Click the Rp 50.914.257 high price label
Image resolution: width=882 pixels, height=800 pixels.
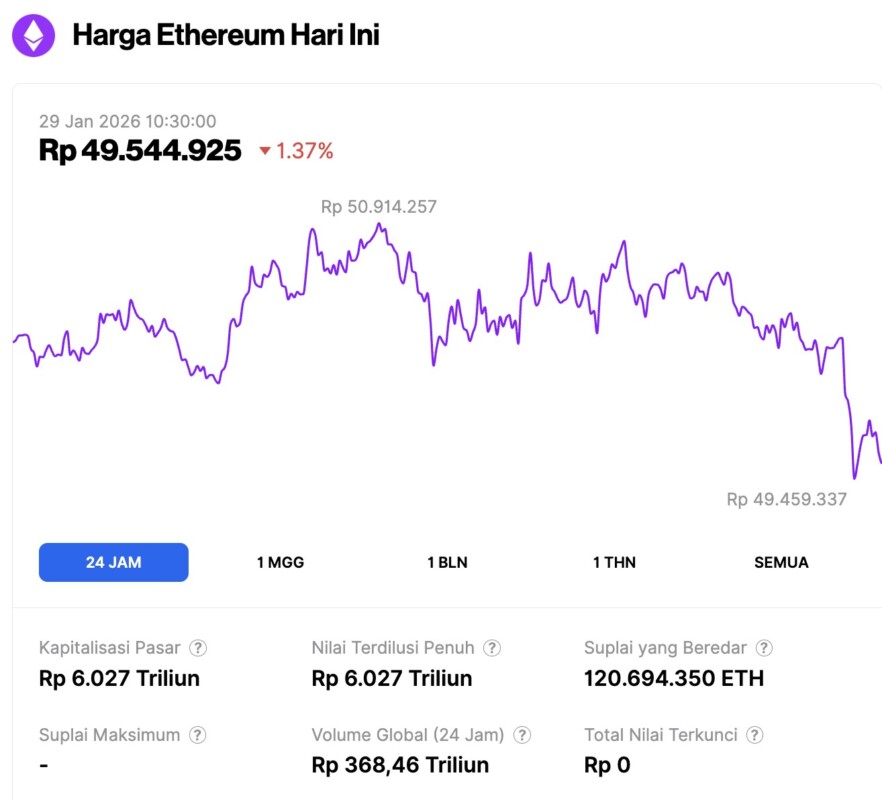click(x=378, y=207)
